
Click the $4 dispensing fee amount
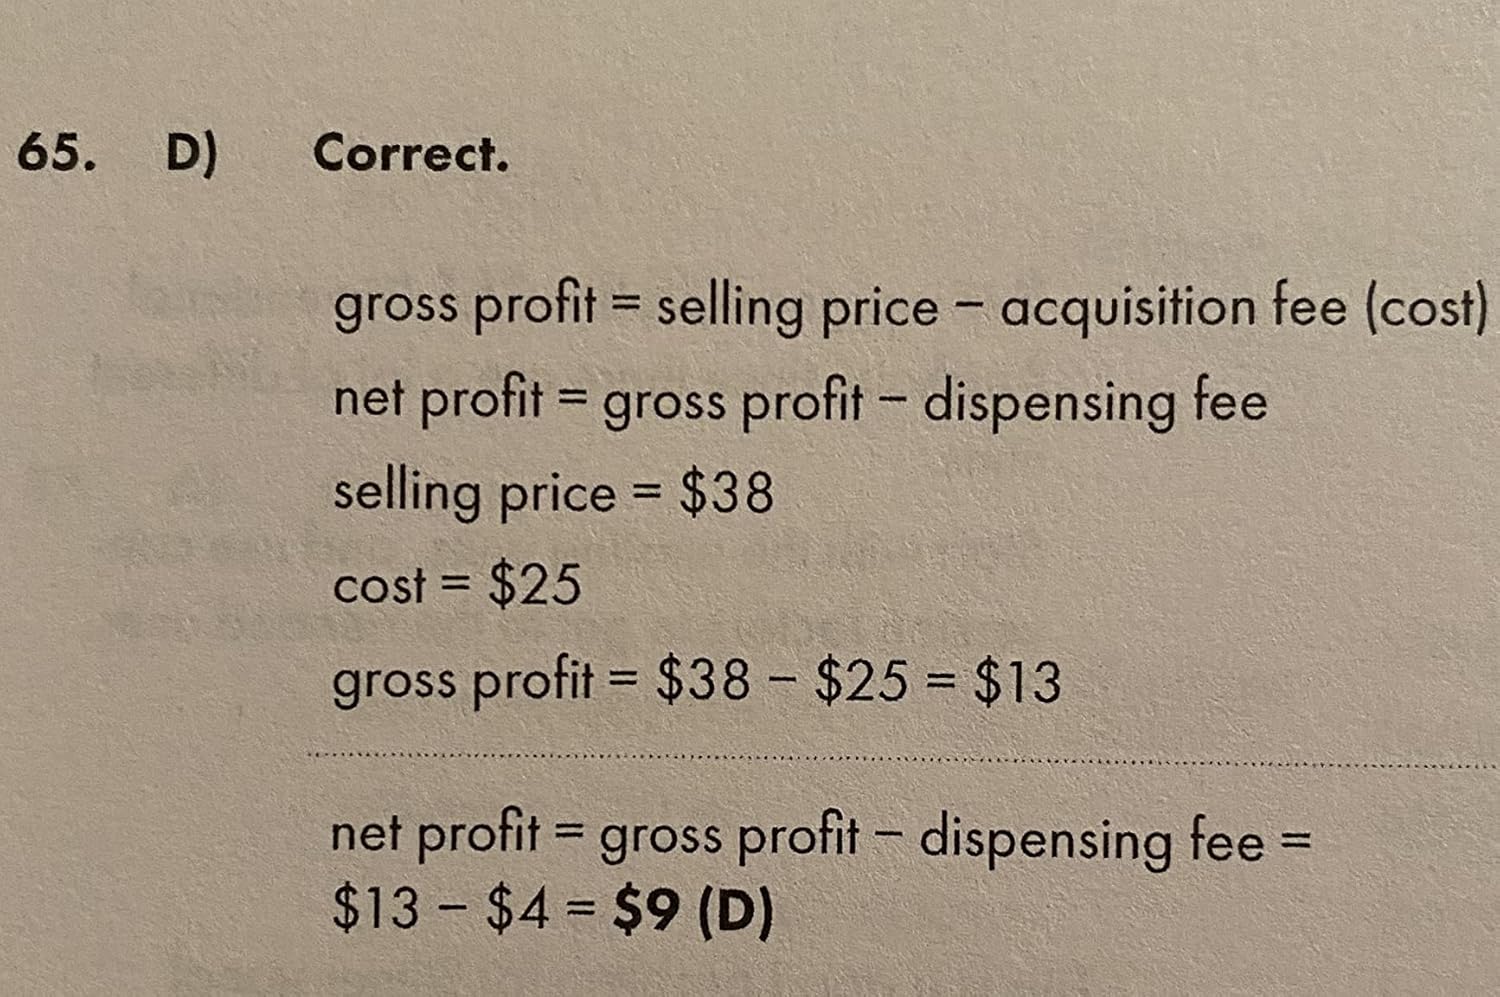tap(518, 910)
